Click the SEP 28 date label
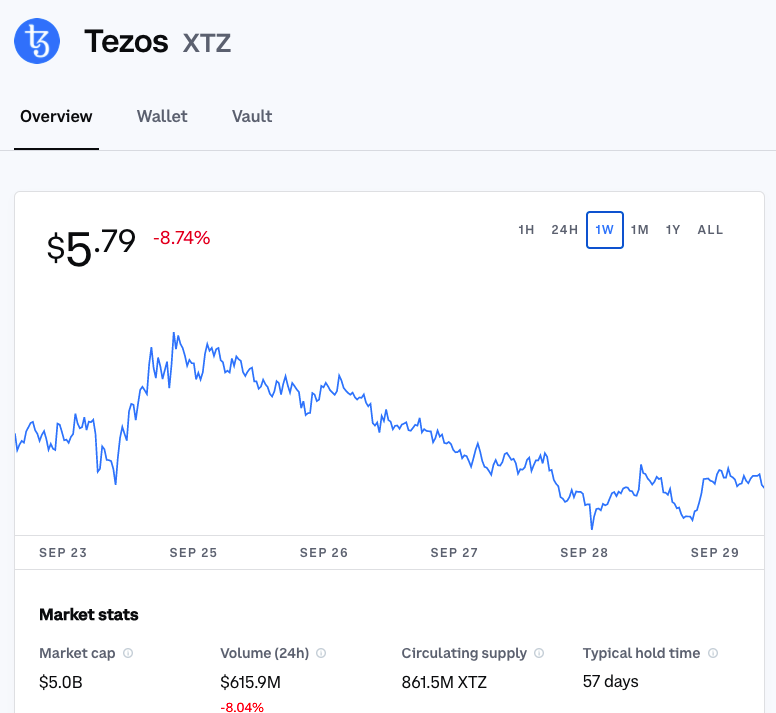This screenshot has height=713, width=776. pos(584,553)
